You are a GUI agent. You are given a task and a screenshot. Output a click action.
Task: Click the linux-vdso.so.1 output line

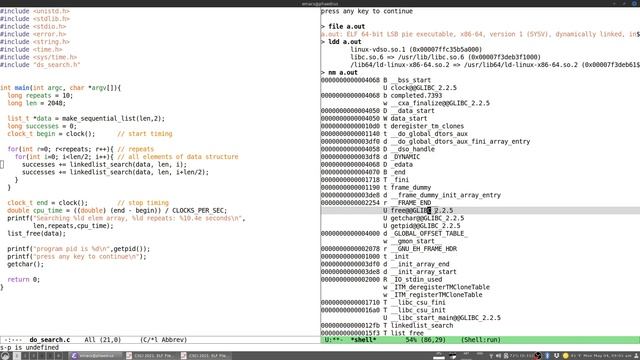pyautogui.click(x=416, y=49)
